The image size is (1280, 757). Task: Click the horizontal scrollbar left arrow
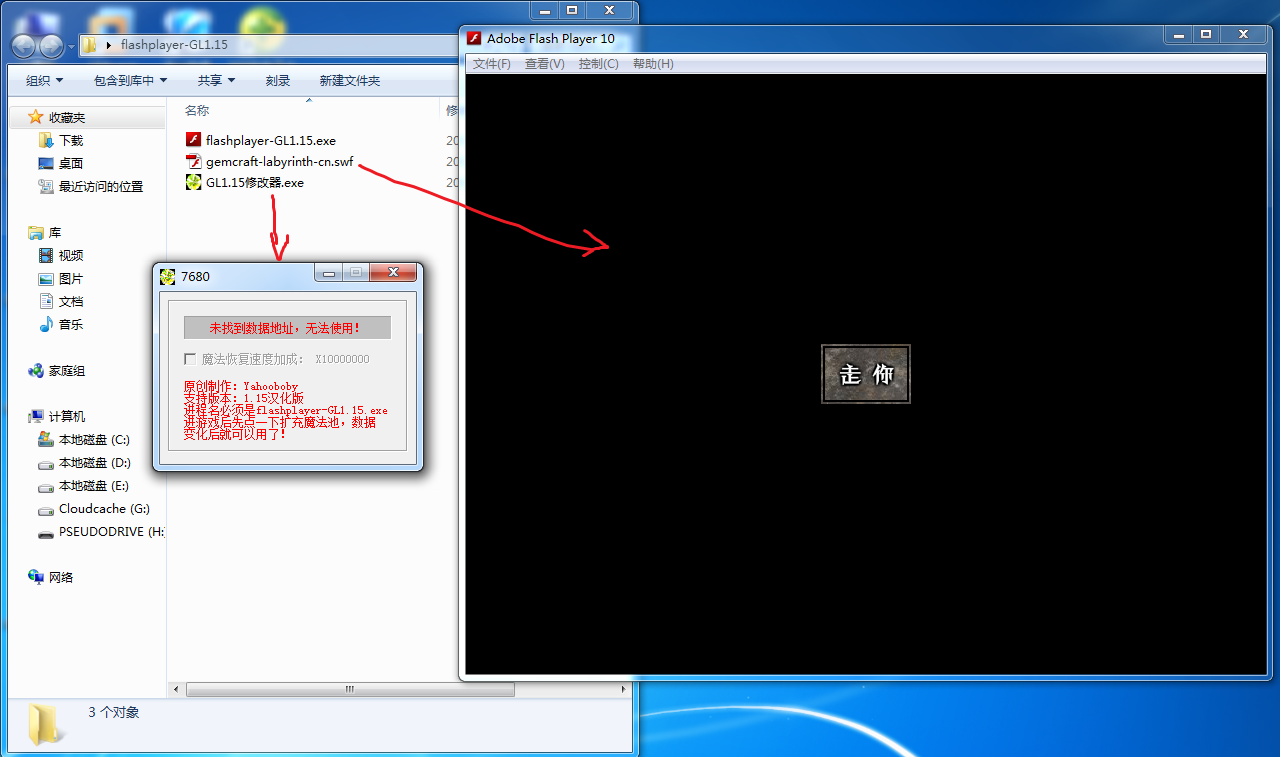coord(177,689)
